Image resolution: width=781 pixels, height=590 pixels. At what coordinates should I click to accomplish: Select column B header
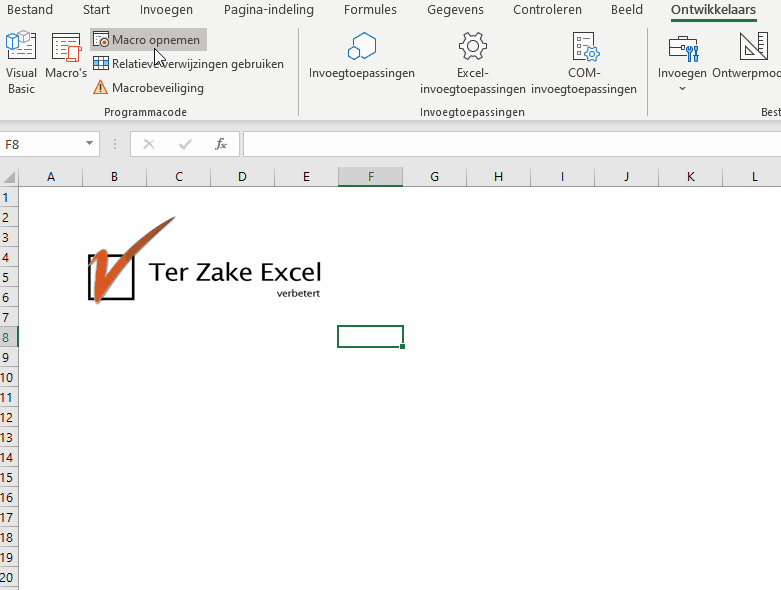click(114, 177)
